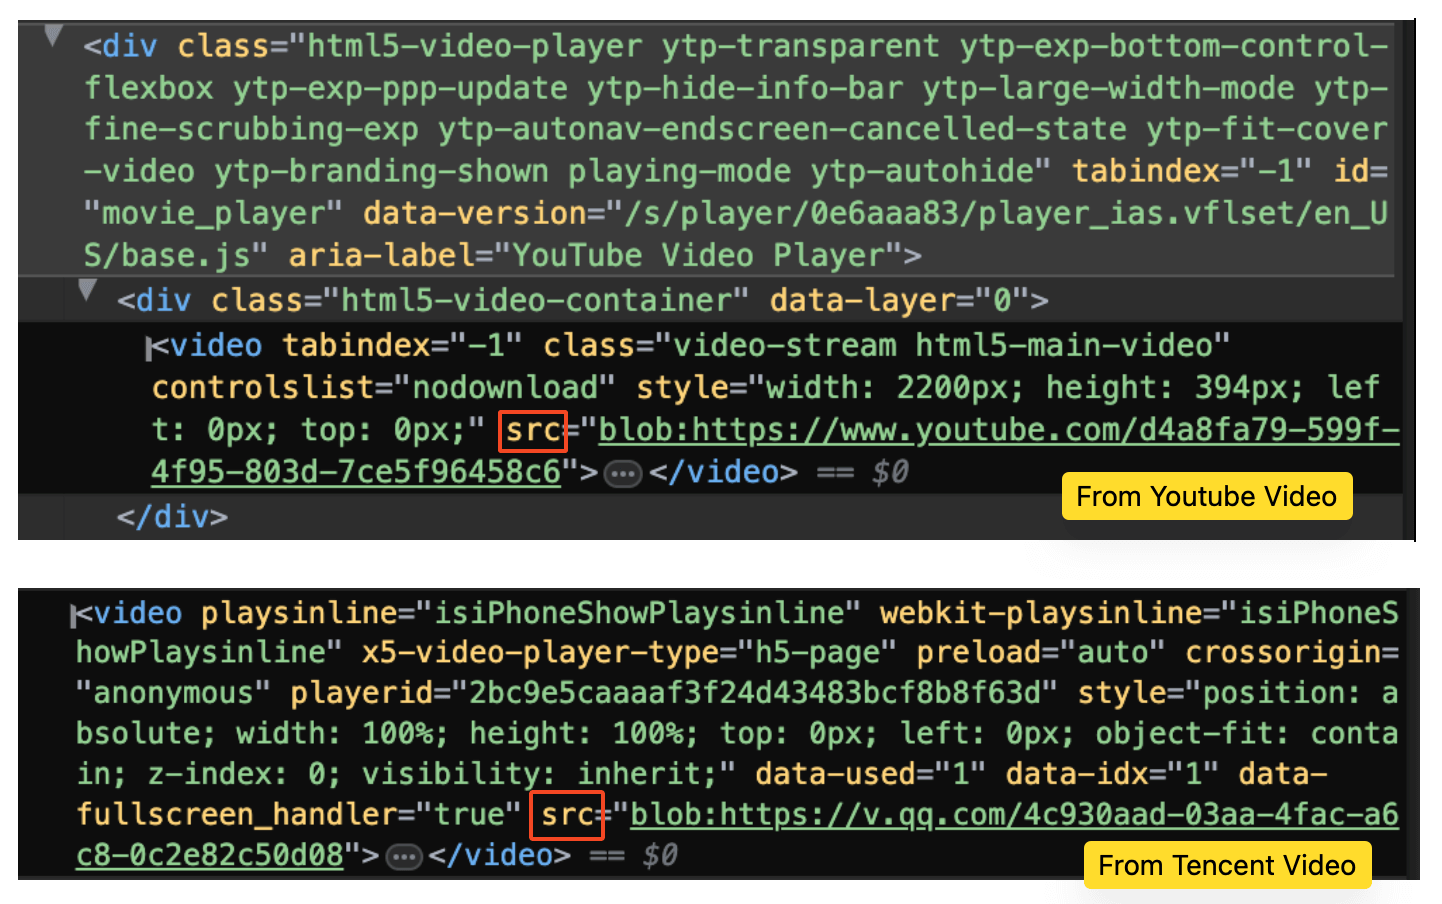Screen dimensions: 1442x904
Task: Click the "html5-video-container" class value
Action: coord(536,300)
